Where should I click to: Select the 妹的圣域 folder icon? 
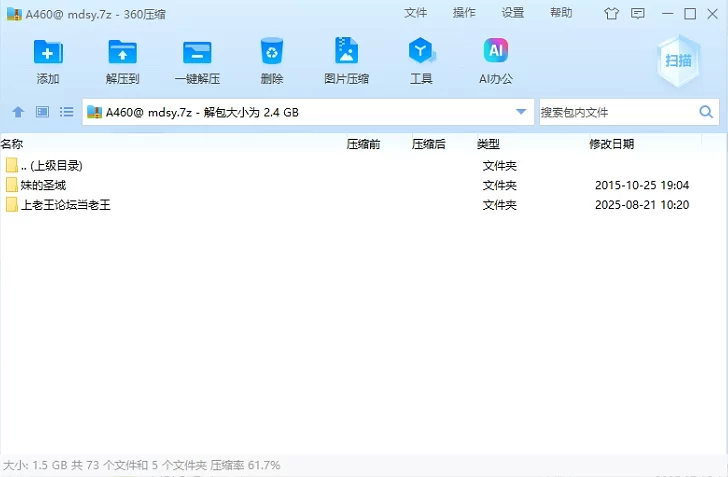12,185
